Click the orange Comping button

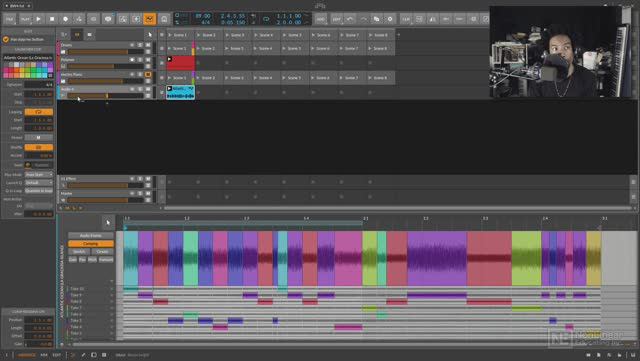(x=91, y=244)
